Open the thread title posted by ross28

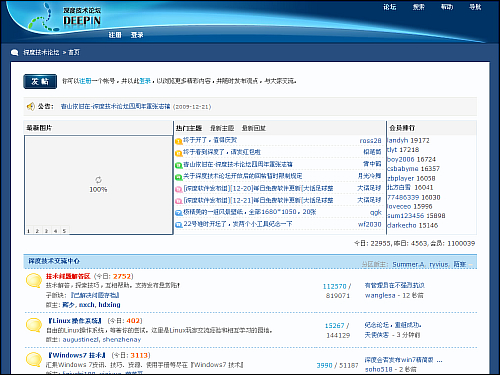(x=210, y=140)
